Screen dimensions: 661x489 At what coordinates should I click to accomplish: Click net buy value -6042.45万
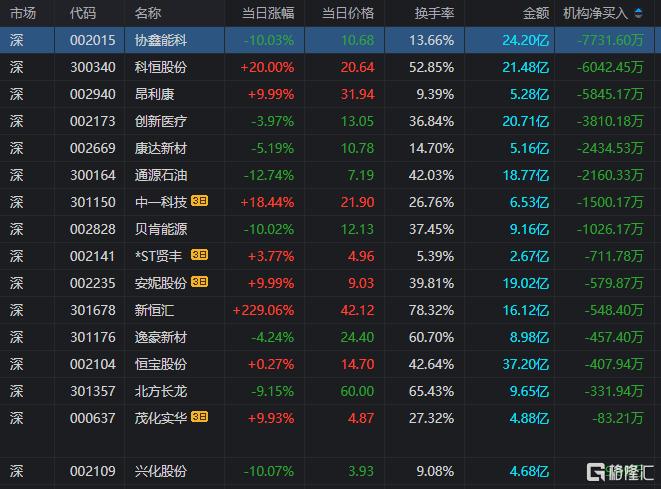click(610, 67)
